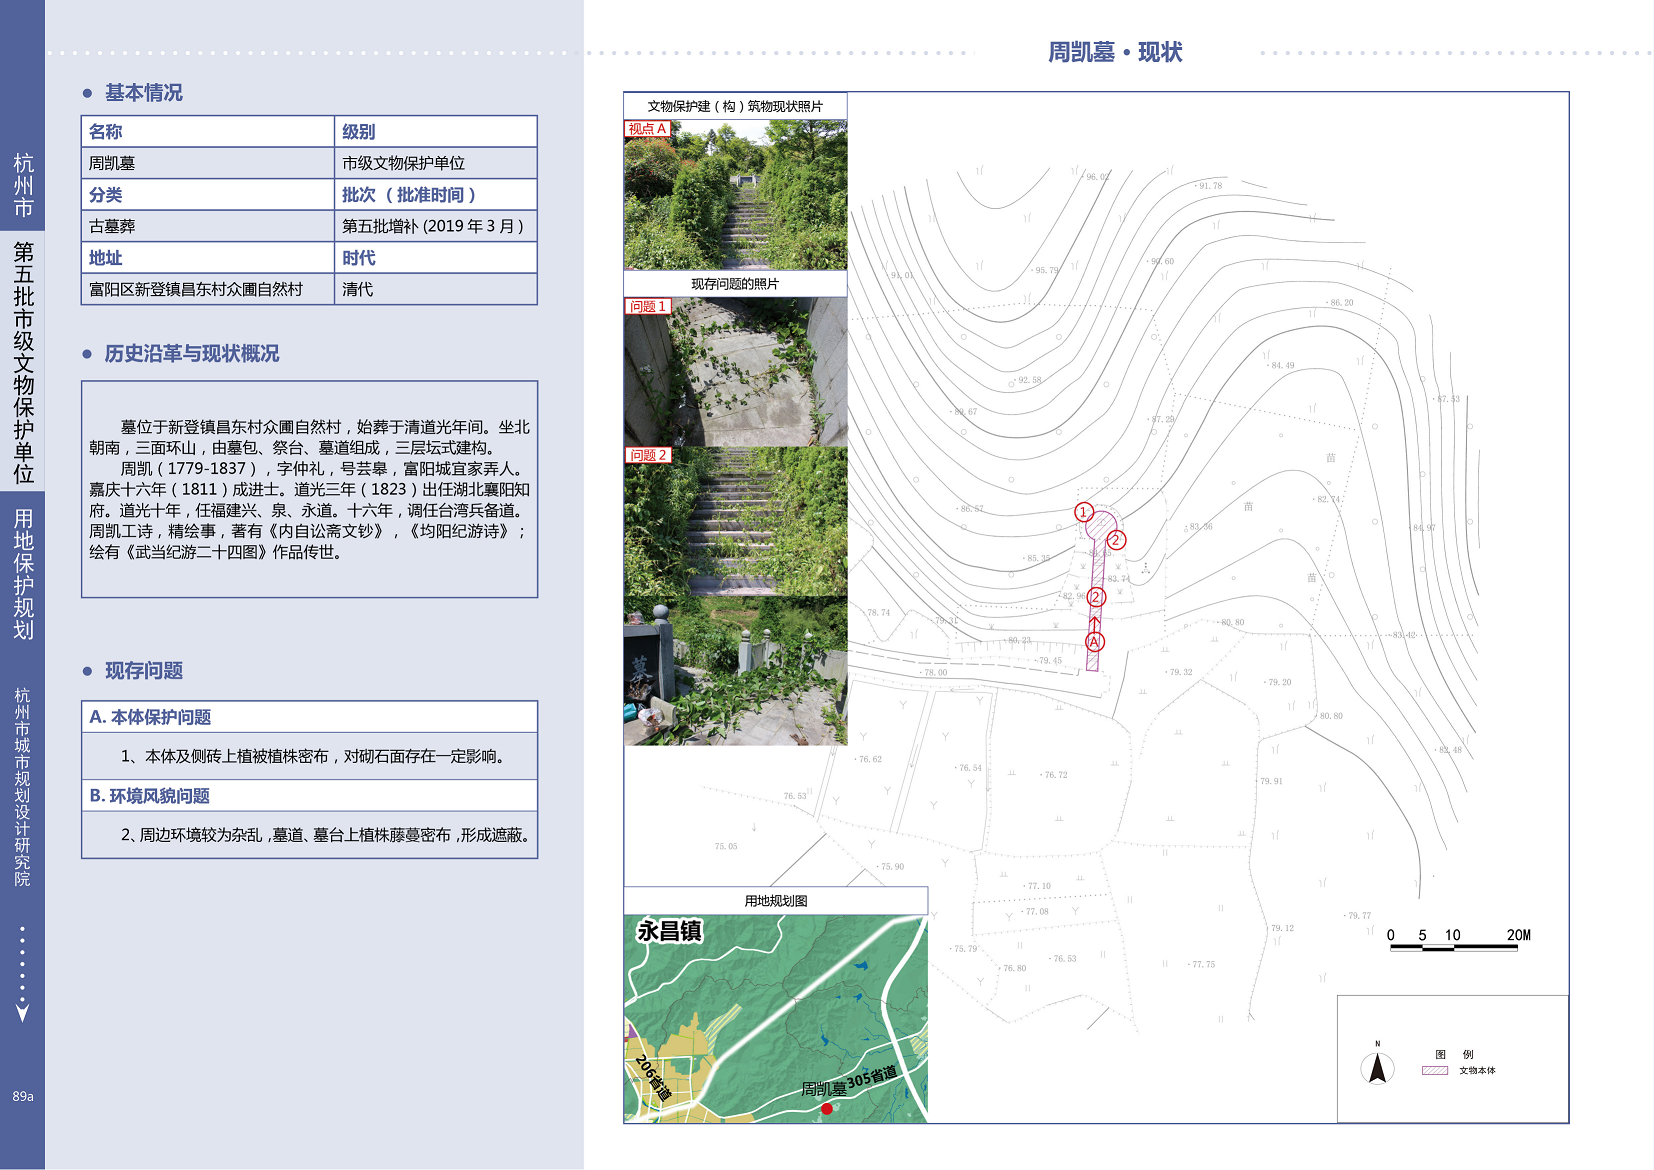Click the north arrow compass icon
This screenshot has height=1170, width=1654.
pyautogui.click(x=1377, y=1066)
